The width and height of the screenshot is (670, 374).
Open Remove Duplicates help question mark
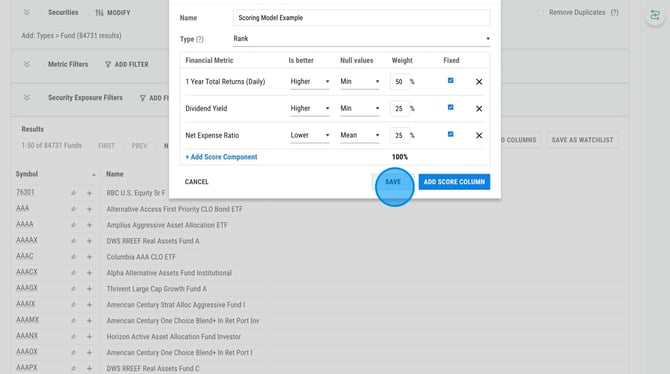click(614, 12)
